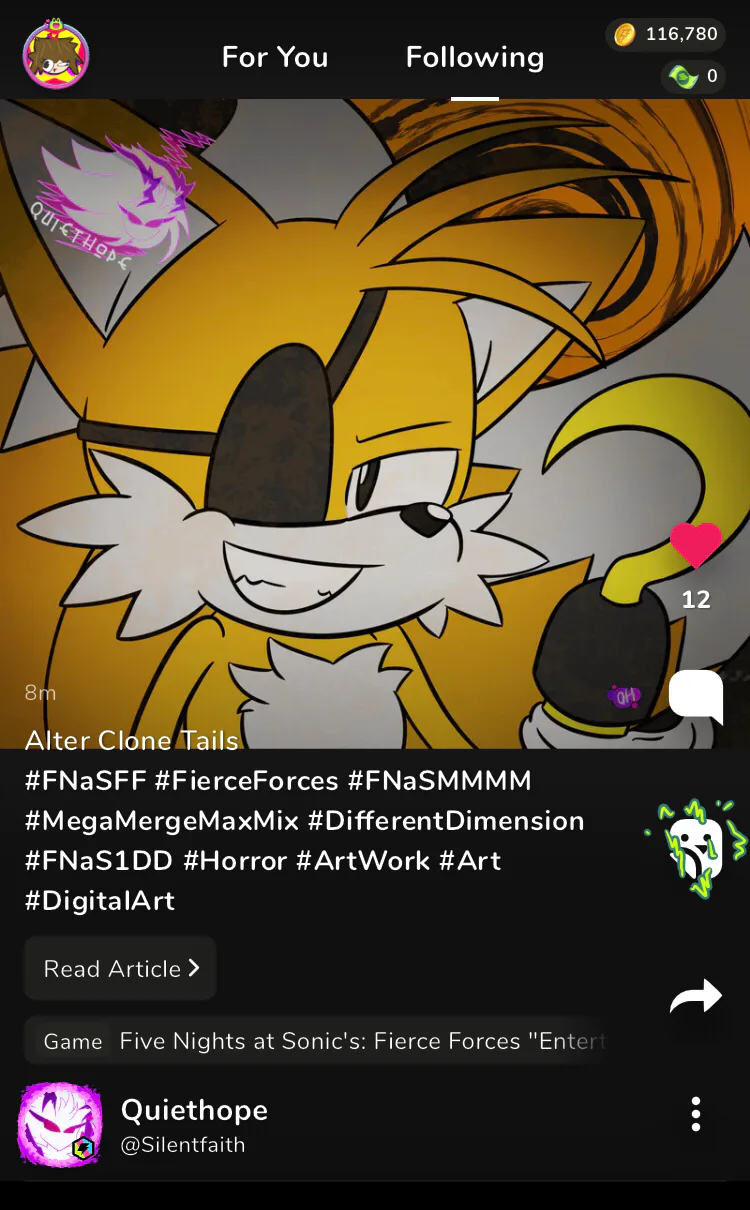750x1210 pixels.
Task: Open Read Article button
Action: coord(120,968)
